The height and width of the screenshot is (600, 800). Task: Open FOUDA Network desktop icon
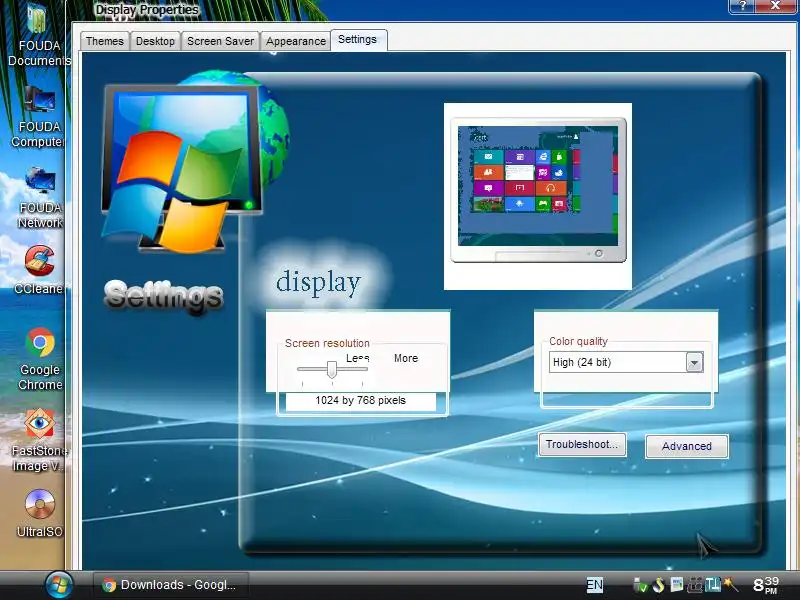click(x=40, y=198)
